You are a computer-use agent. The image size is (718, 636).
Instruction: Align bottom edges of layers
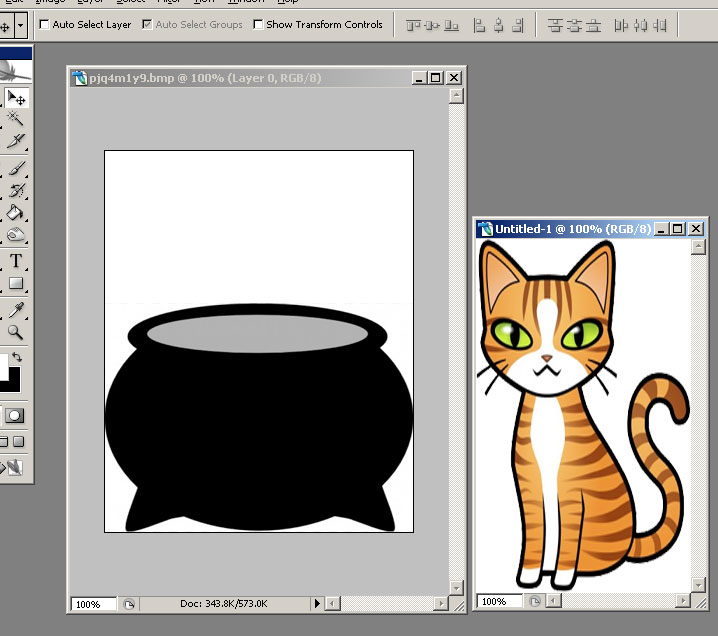pyautogui.click(x=451, y=25)
